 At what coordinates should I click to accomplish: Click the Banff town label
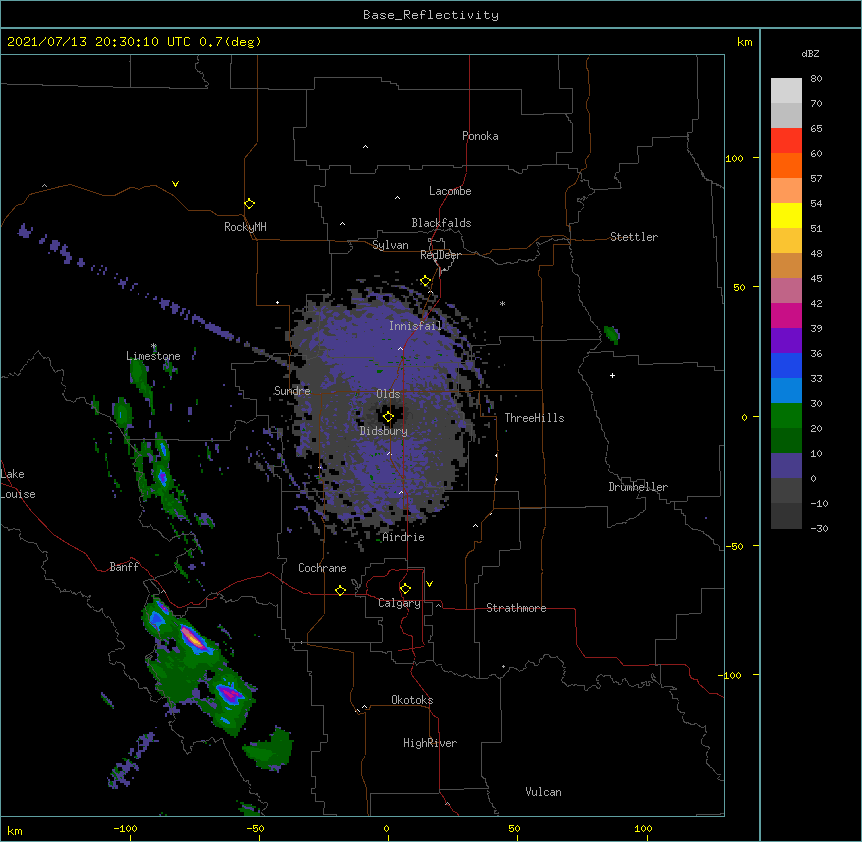(x=124, y=567)
